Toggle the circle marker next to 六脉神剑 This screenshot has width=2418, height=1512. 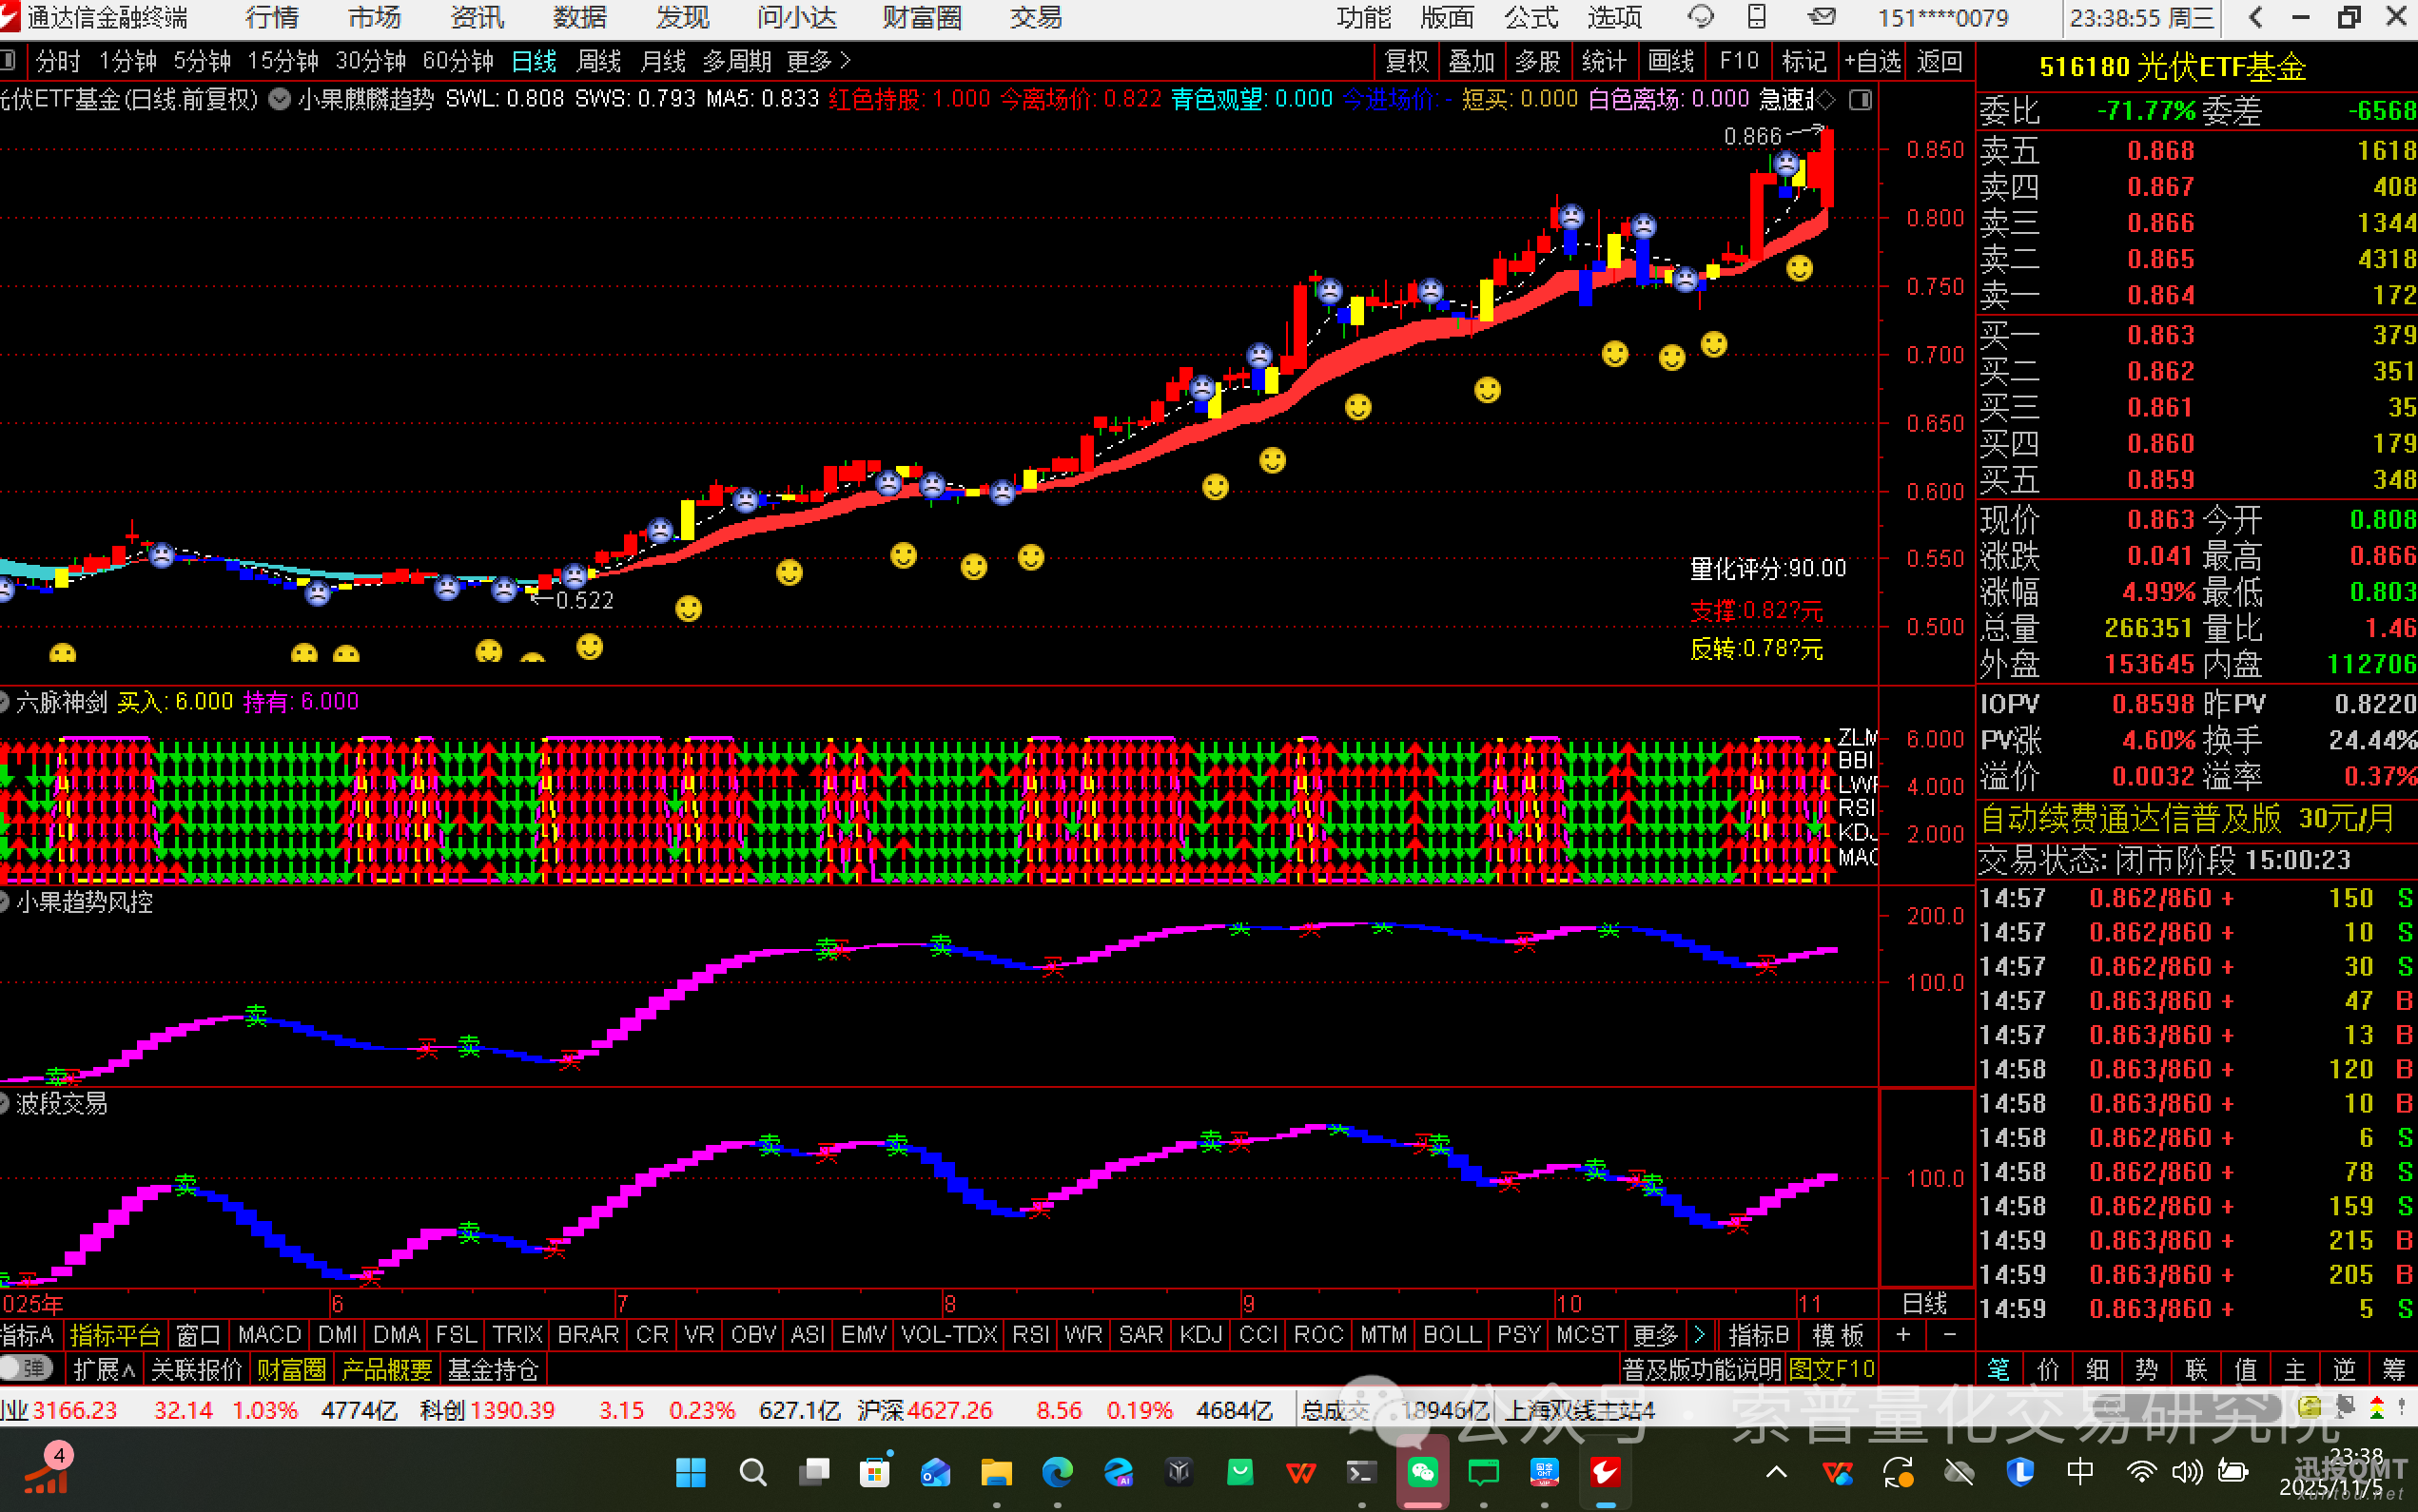[5, 702]
